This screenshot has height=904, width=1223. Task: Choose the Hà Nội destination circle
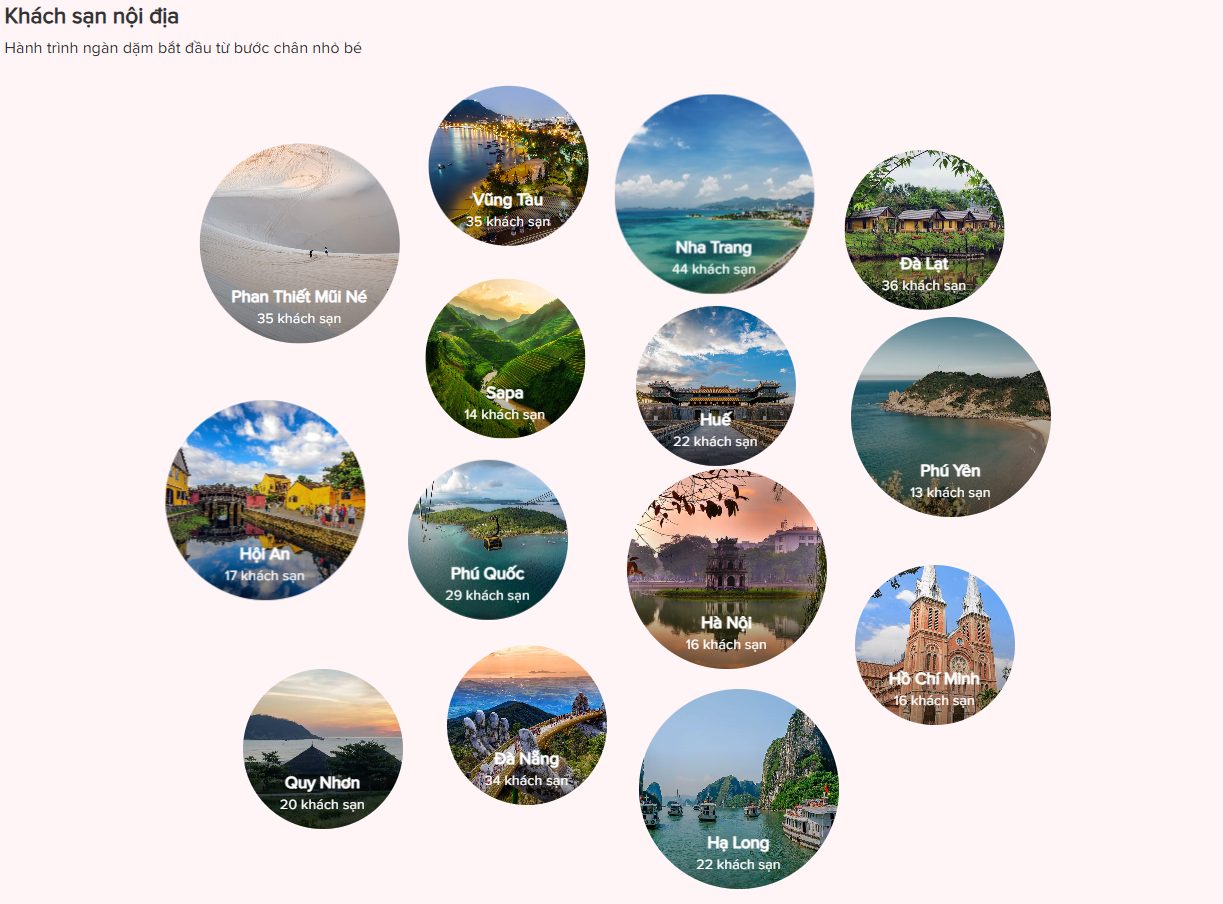click(x=727, y=569)
